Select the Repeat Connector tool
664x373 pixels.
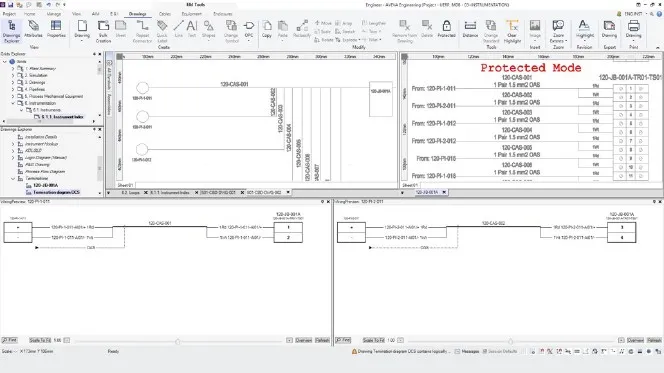point(142,31)
